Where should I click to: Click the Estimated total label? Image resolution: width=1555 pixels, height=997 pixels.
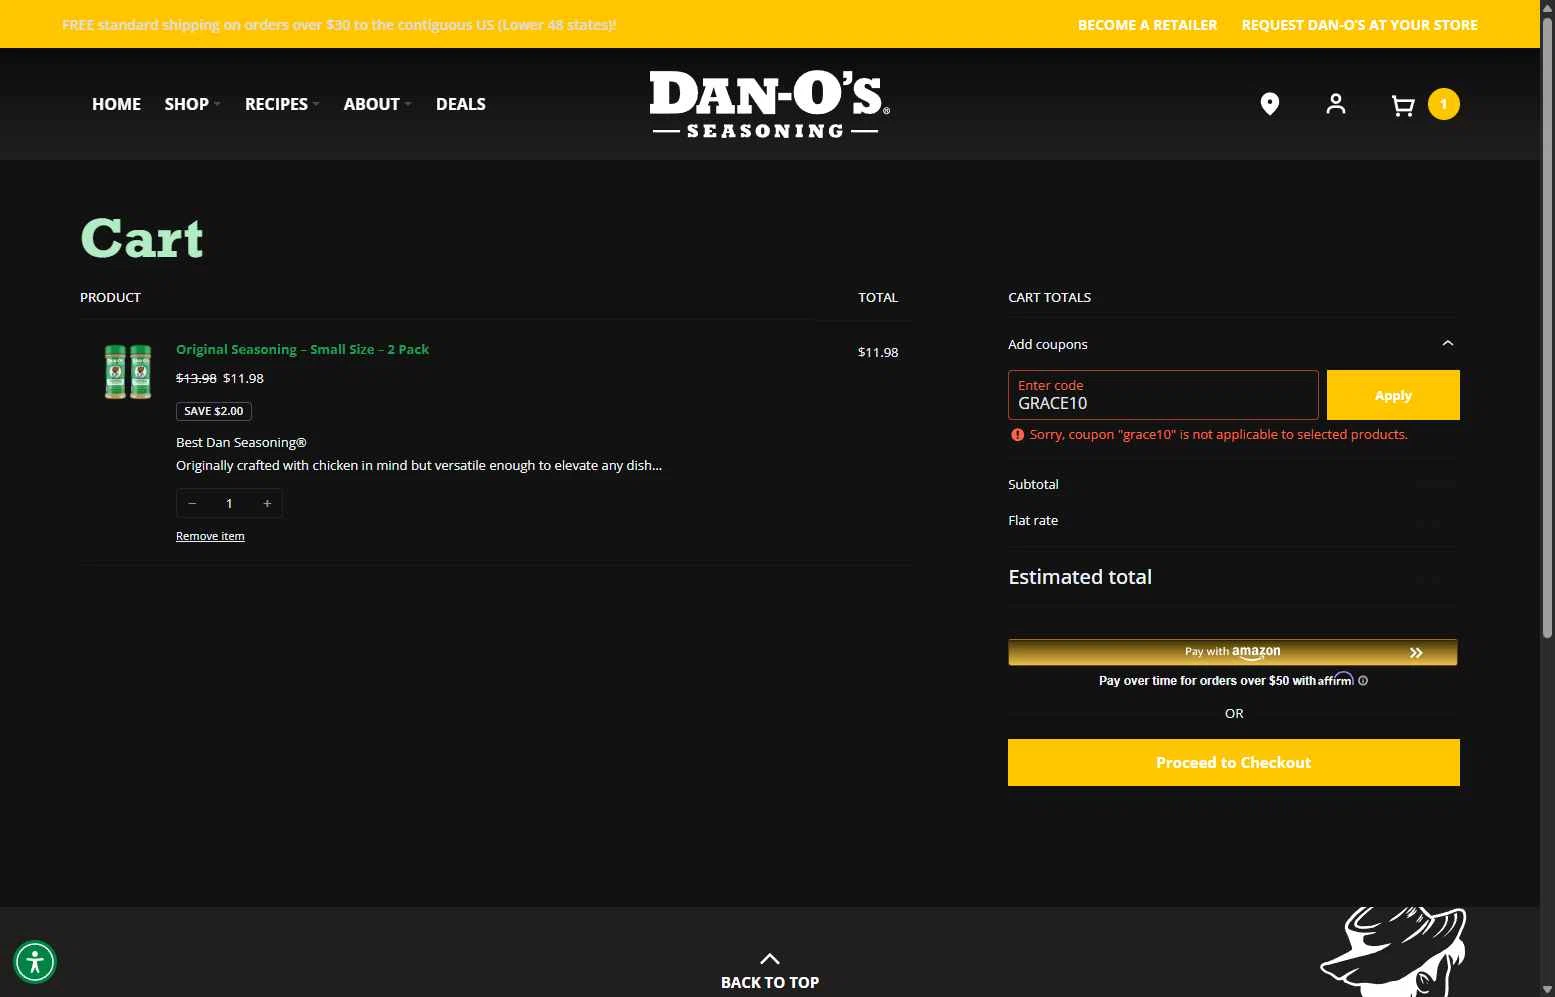[x=1080, y=577]
